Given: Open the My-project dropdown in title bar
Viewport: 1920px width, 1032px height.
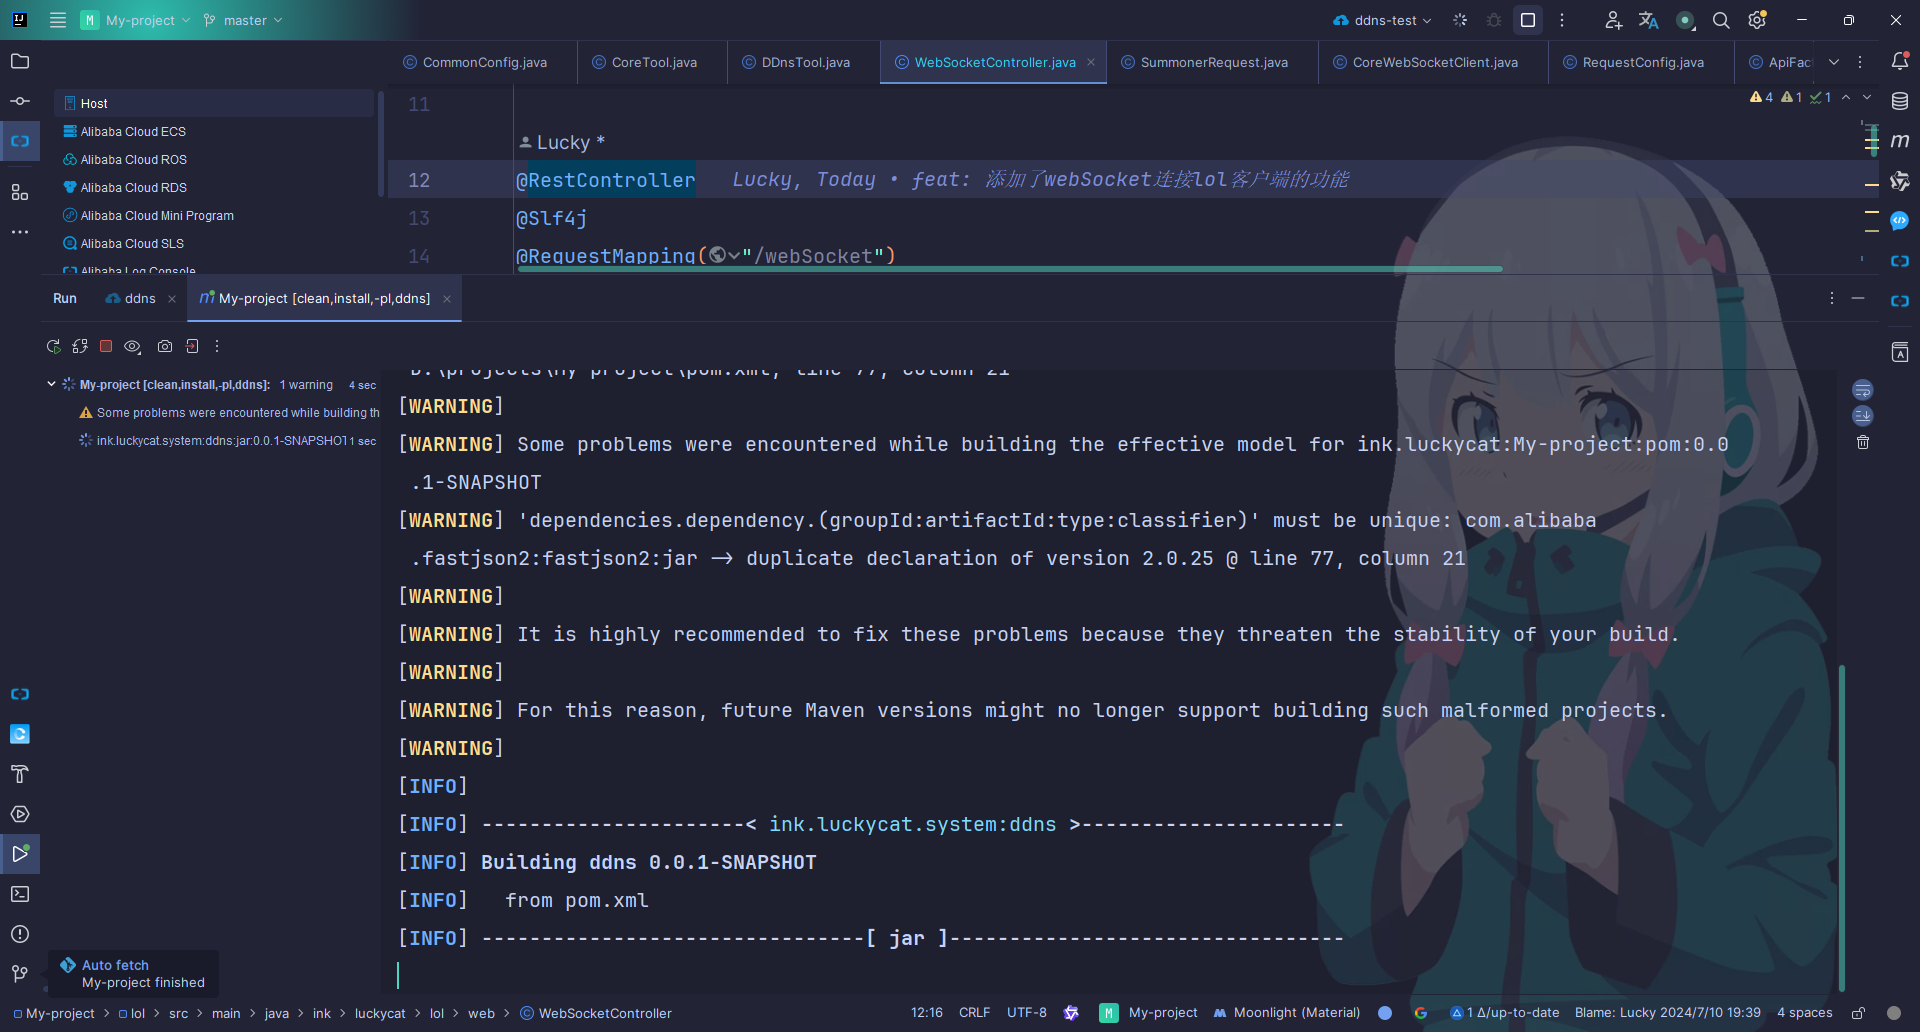Looking at the screenshot, I should (135, 20).
